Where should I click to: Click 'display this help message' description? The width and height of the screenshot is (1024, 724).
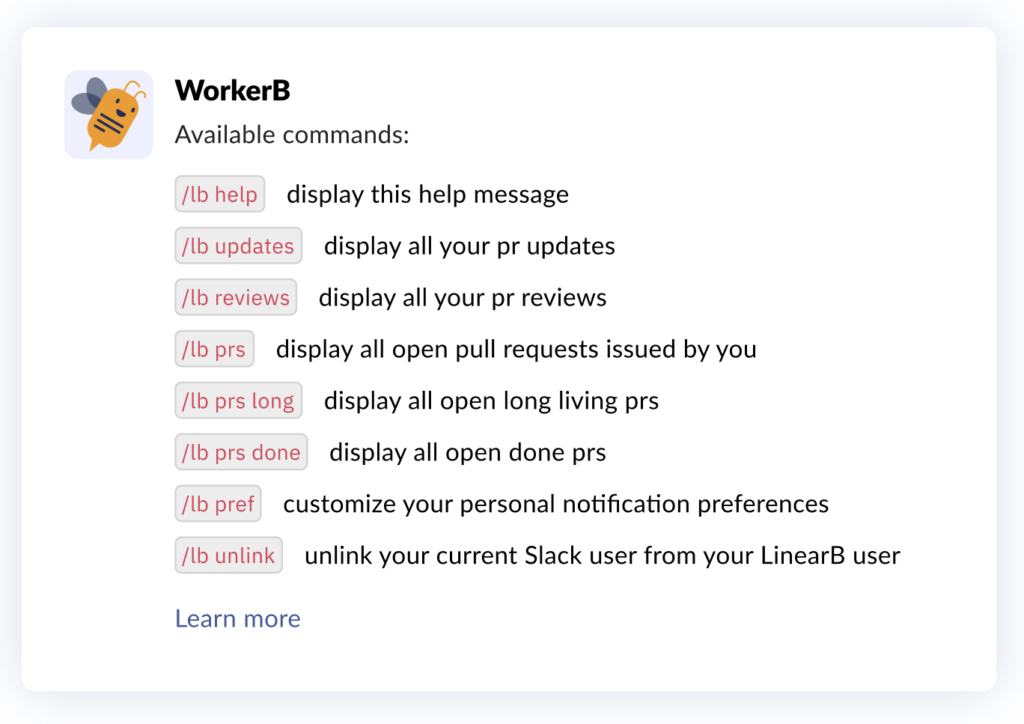pos(428,195)
